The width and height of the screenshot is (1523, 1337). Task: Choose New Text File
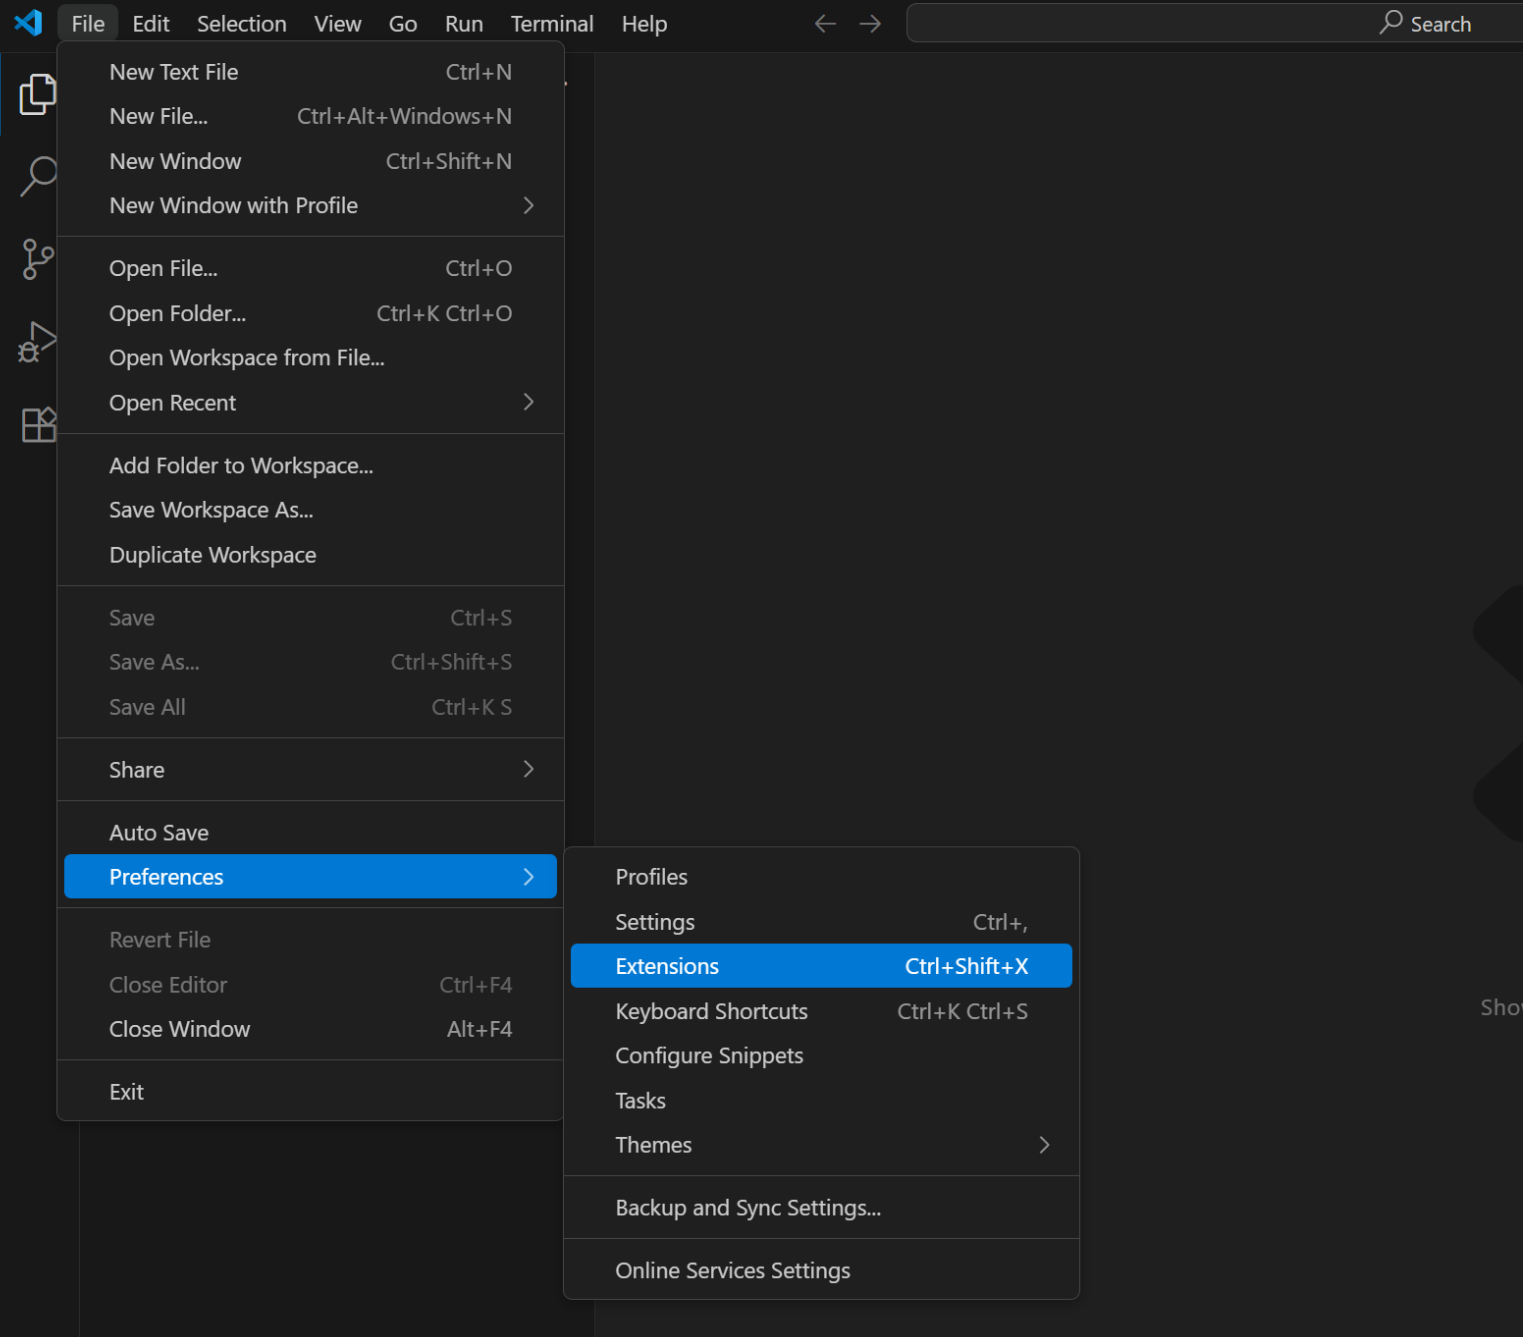[310, 72]
